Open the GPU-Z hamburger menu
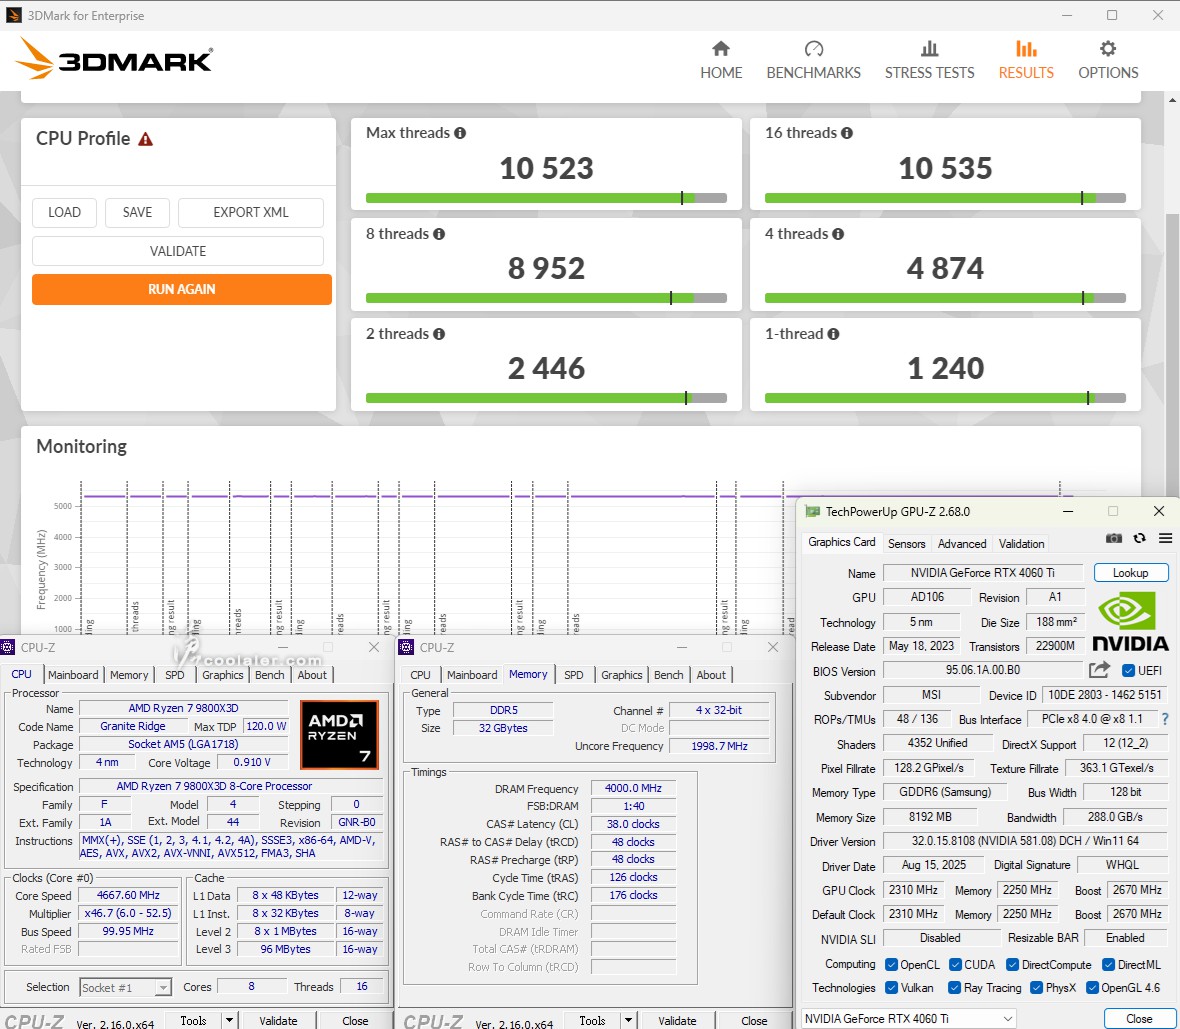The height and width of the screenshot is (1029, 1180). 1165,538
